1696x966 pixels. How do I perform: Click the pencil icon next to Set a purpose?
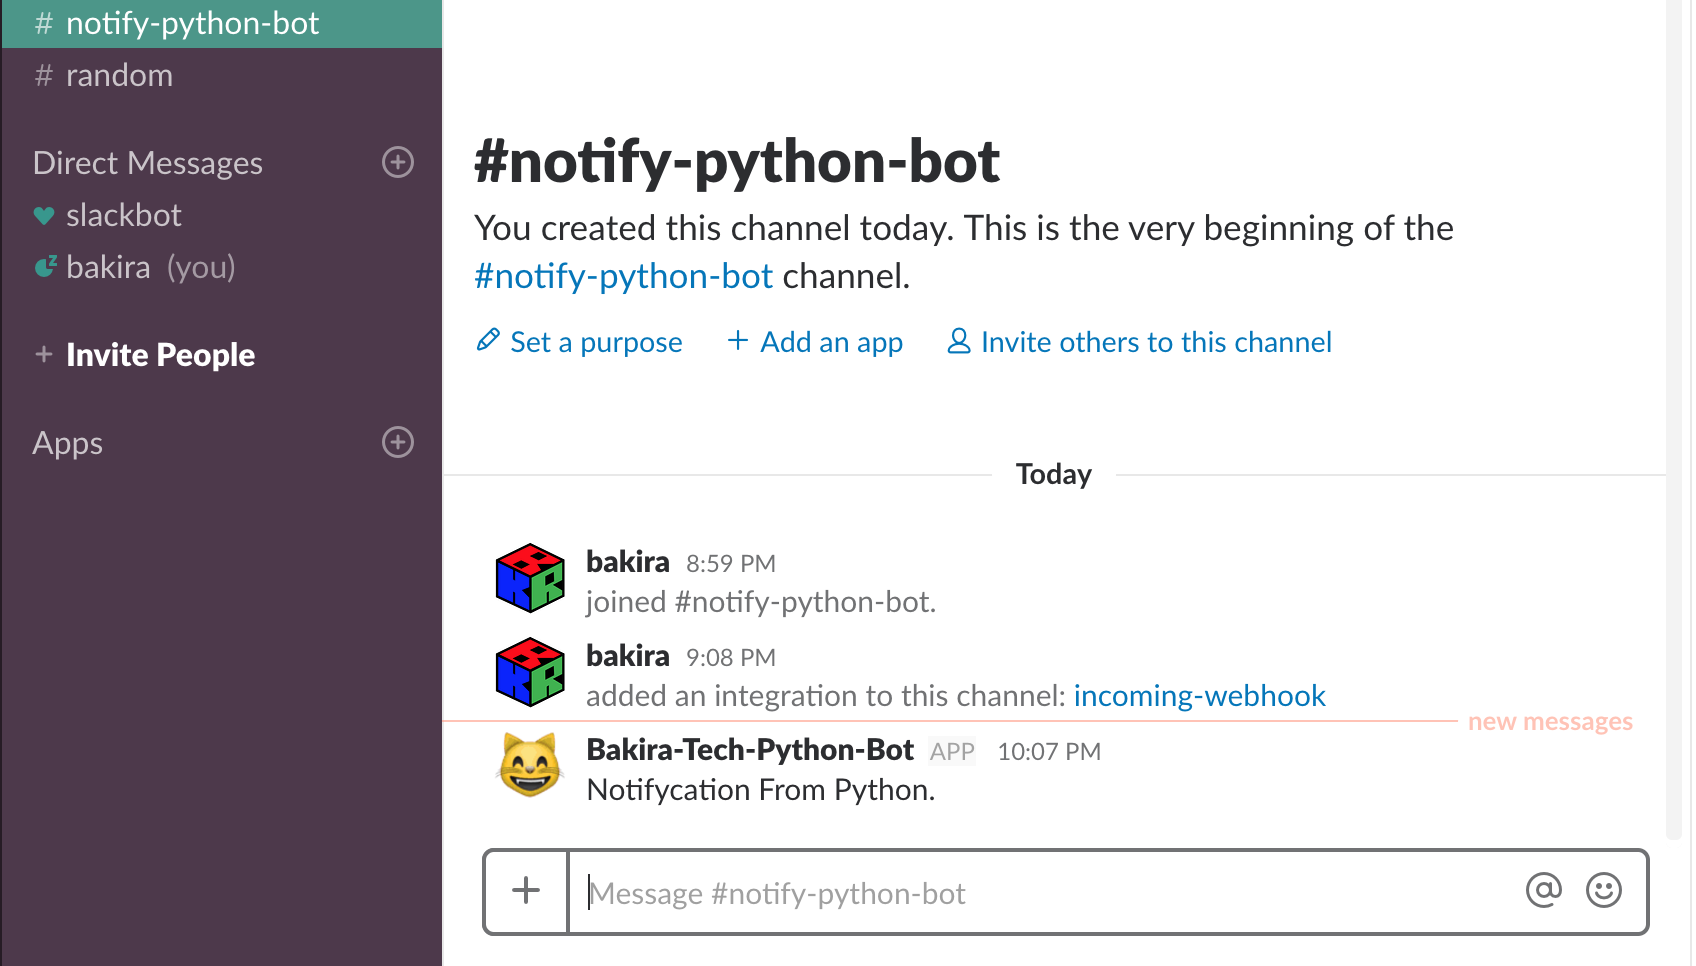tap(488, 341)
